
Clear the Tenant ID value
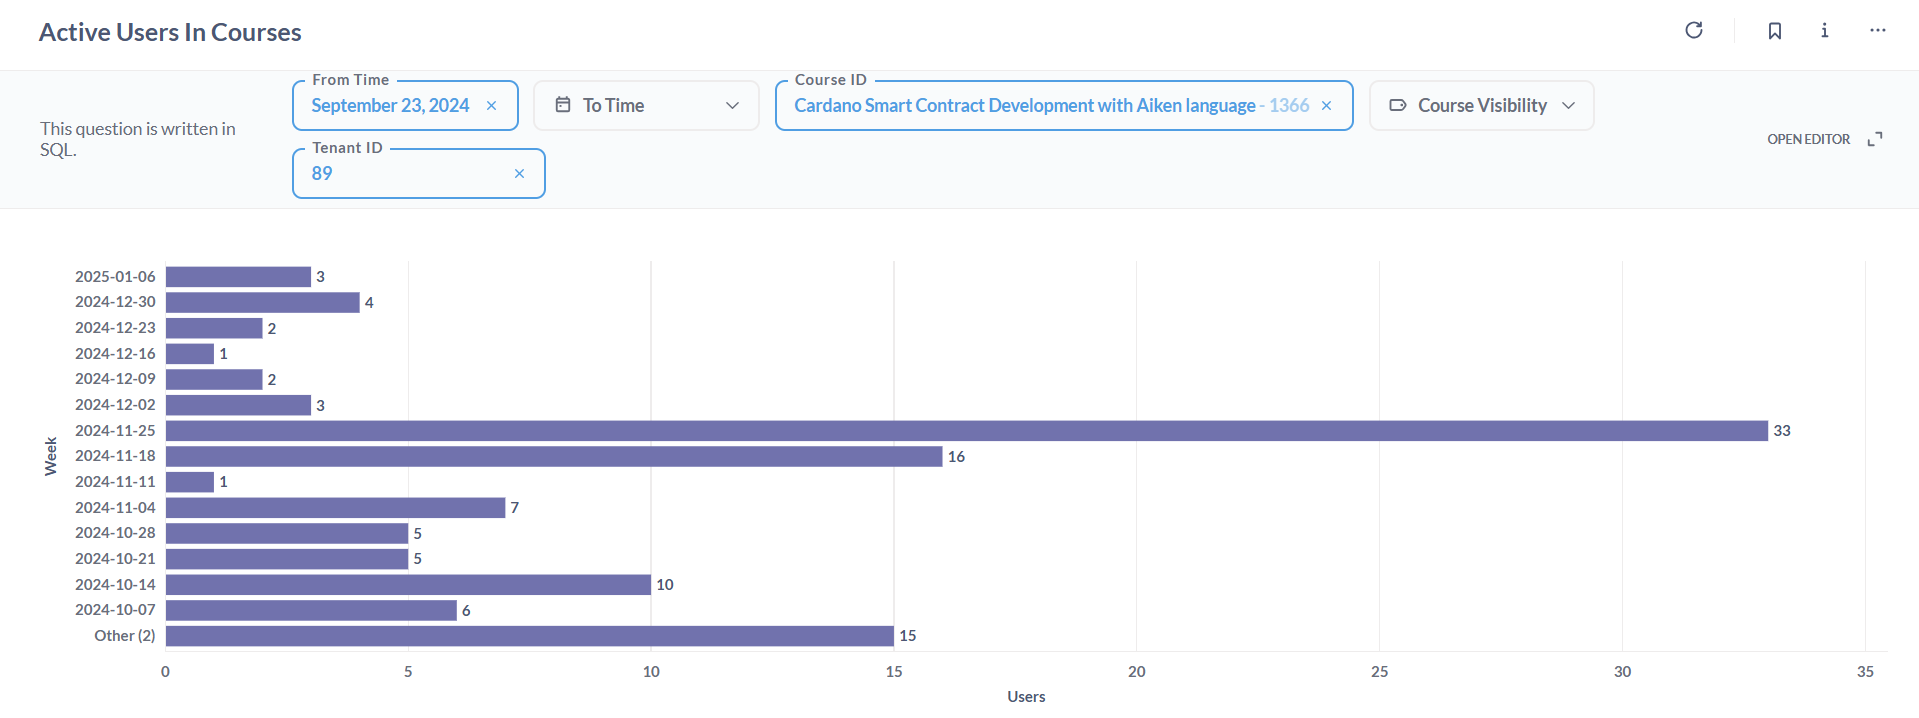coord(519,174)
